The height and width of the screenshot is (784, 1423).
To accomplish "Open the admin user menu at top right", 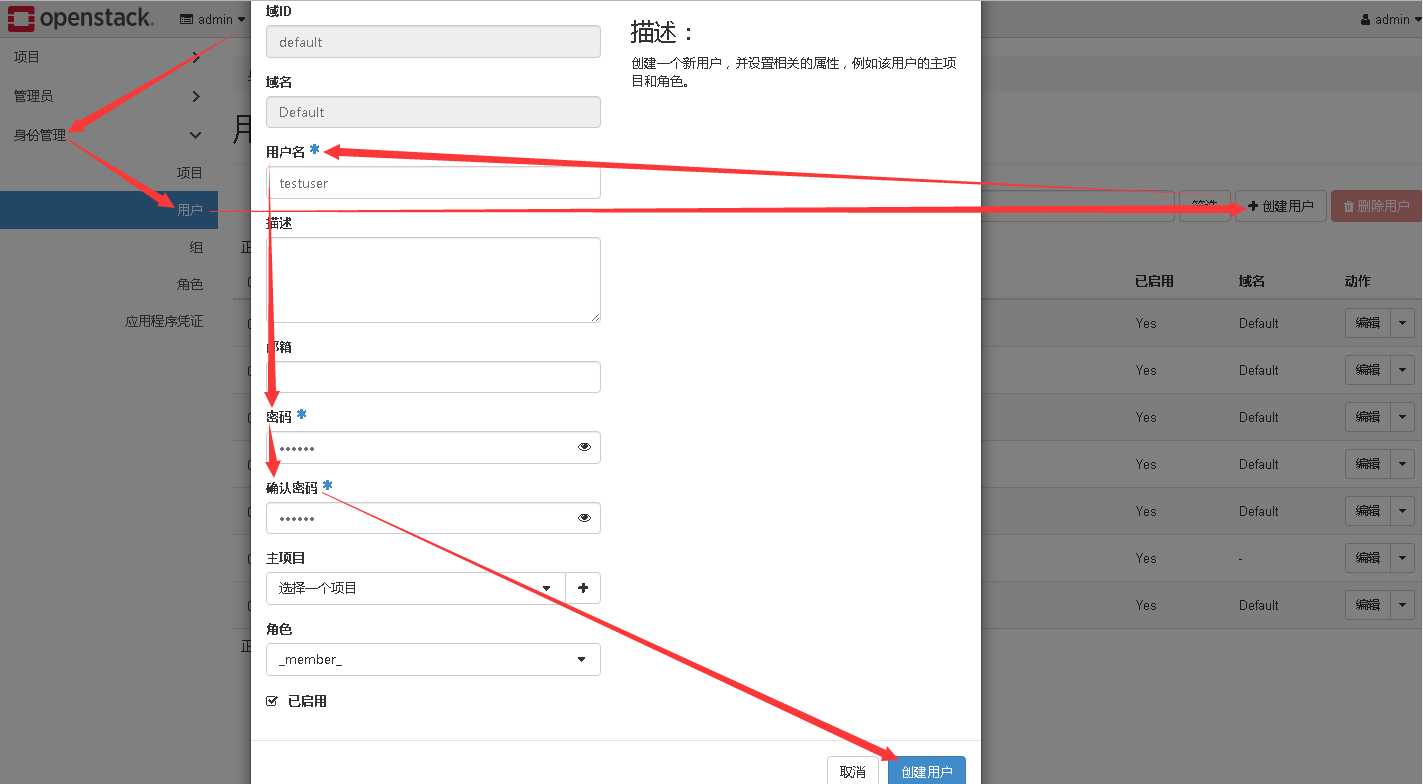I will tap(1391, 19).
